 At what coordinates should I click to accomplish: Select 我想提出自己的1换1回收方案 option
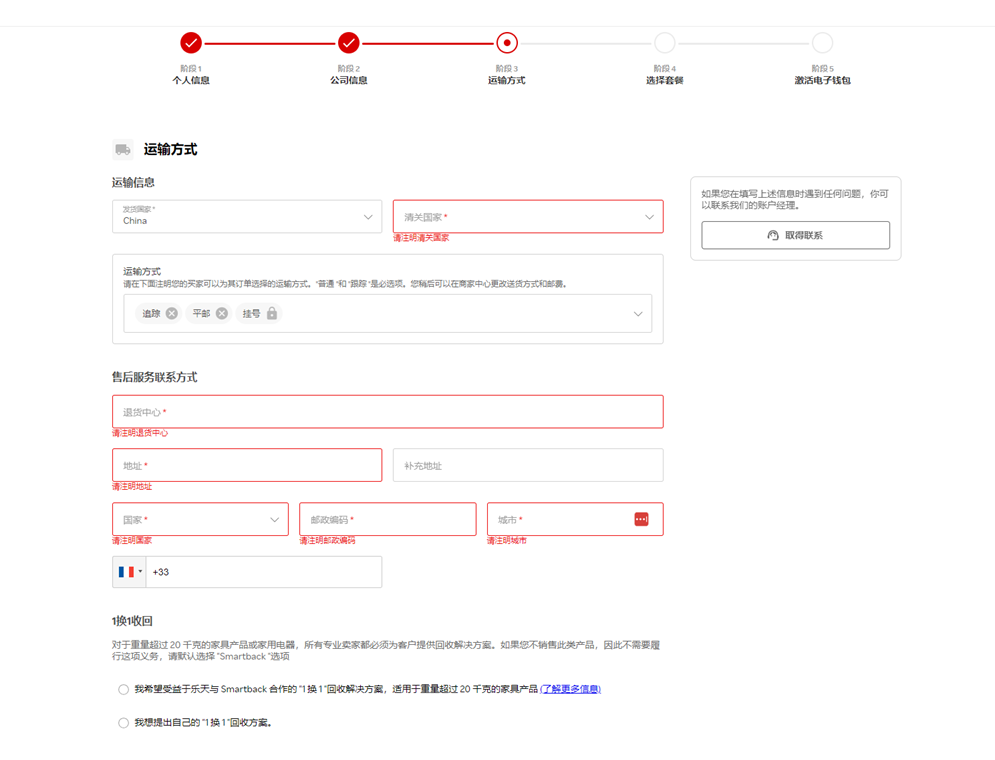point(121,720)
